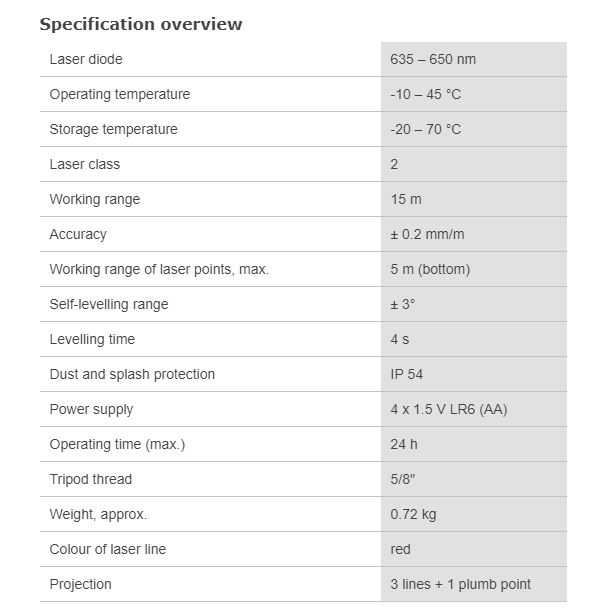Click the "3 lines + 1 plumb point" value

pyautogui.click(x=460, y=584)
